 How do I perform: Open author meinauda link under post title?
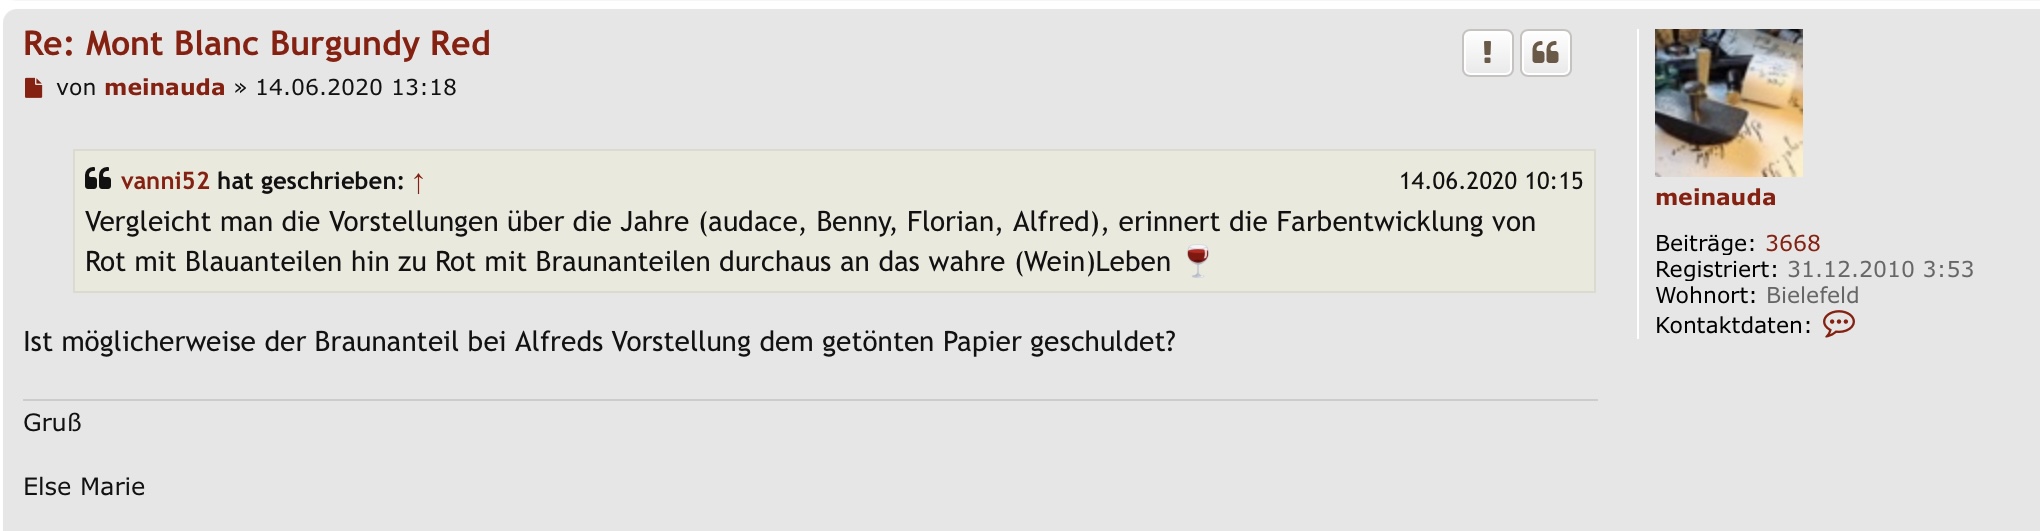165,87
